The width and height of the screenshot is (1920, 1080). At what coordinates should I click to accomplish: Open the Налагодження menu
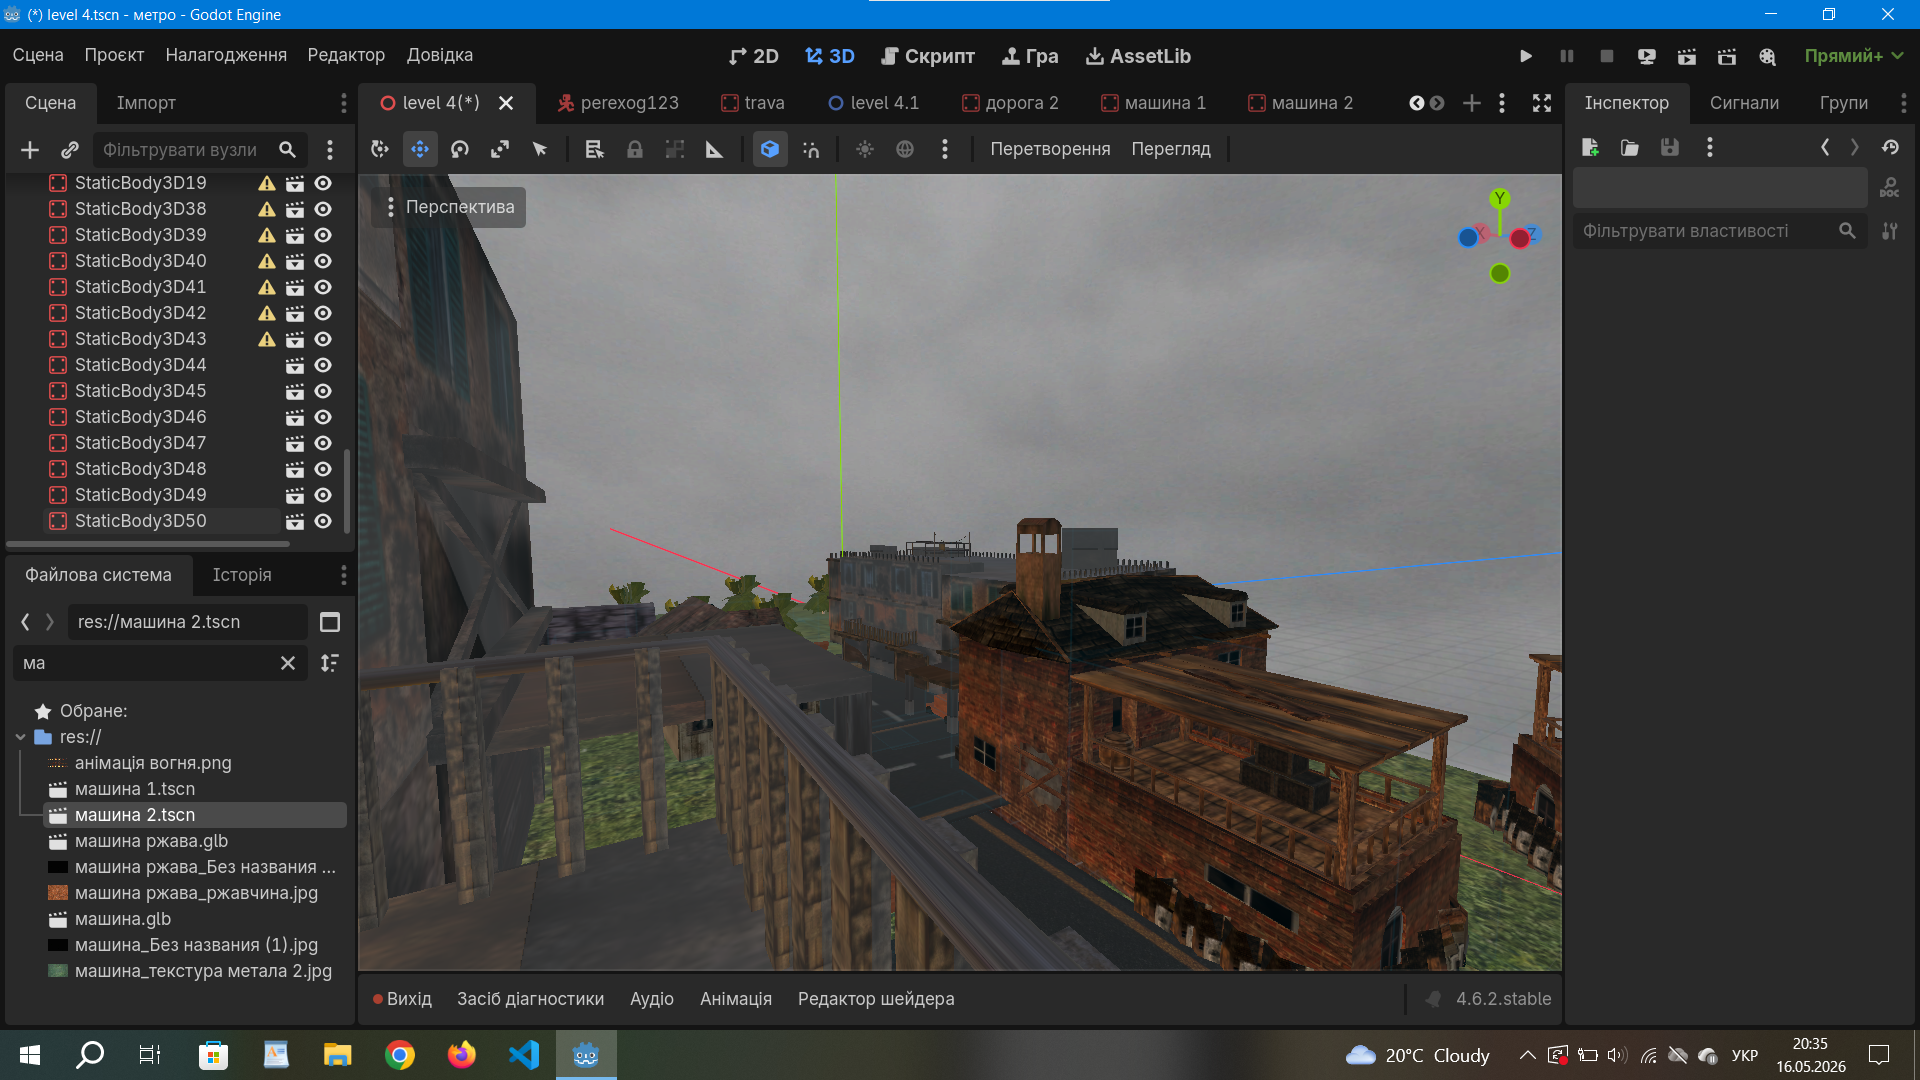(226, 55)
